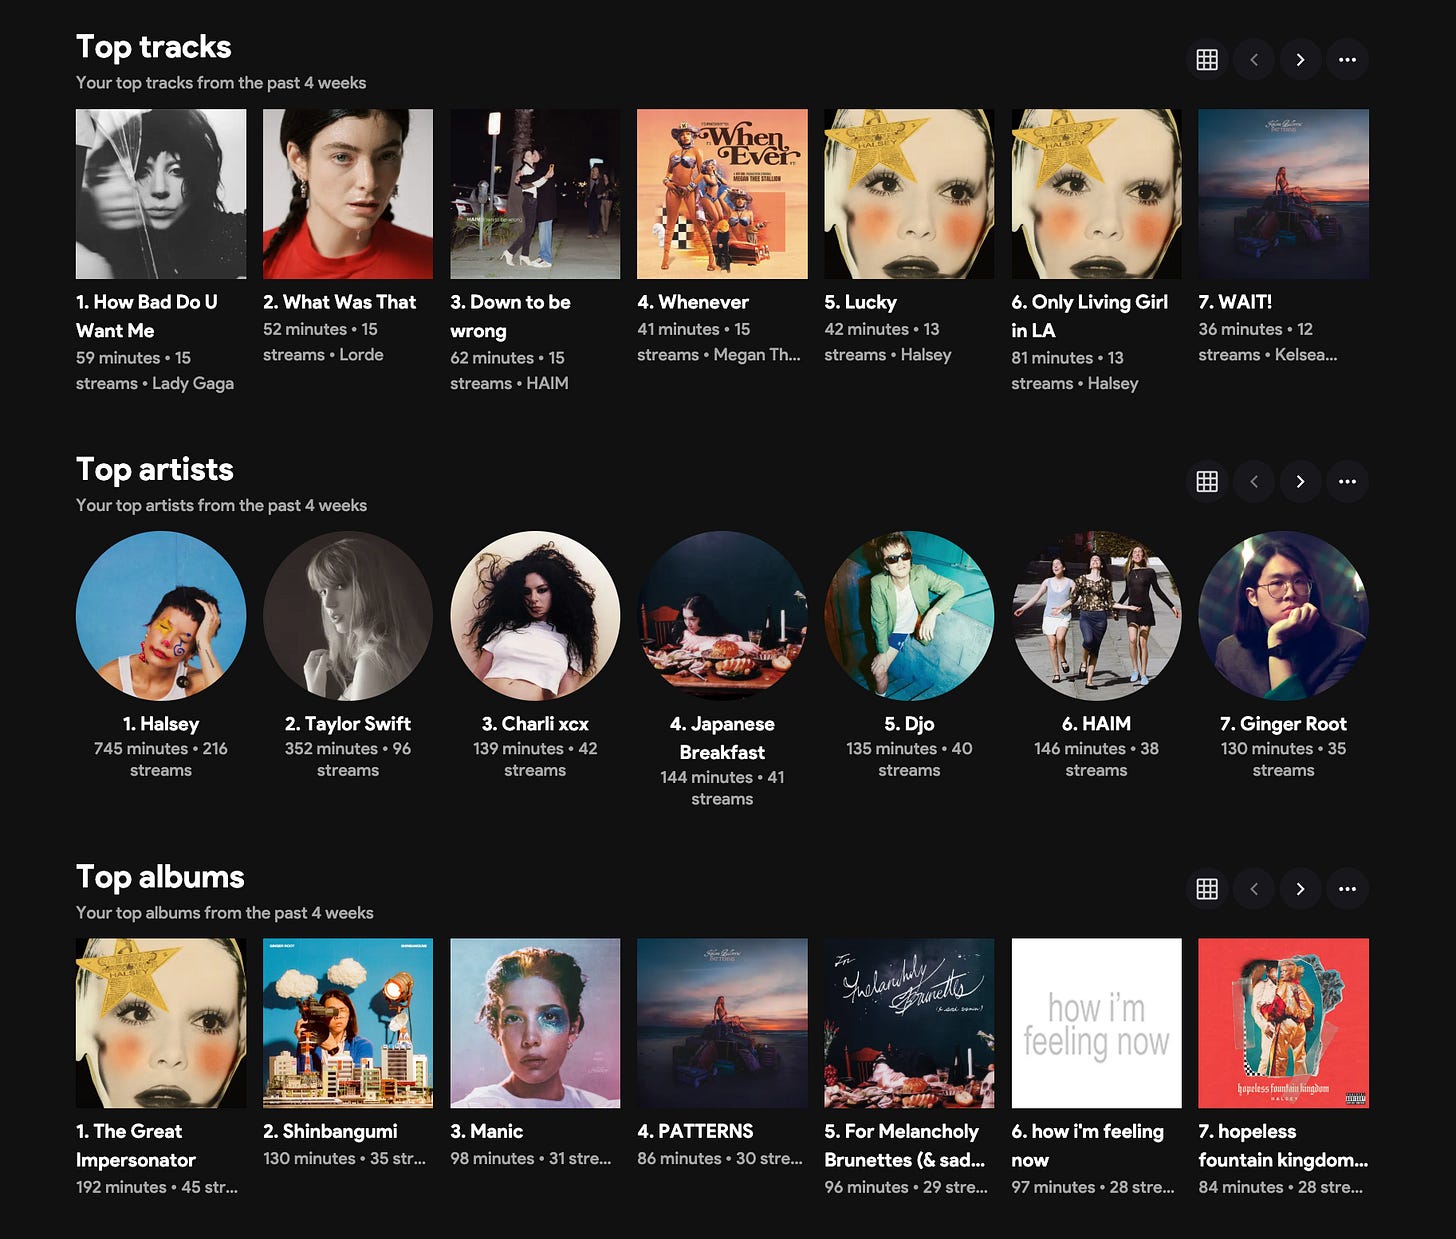Go to previous page of Top tracks

tap(1254, 59)
